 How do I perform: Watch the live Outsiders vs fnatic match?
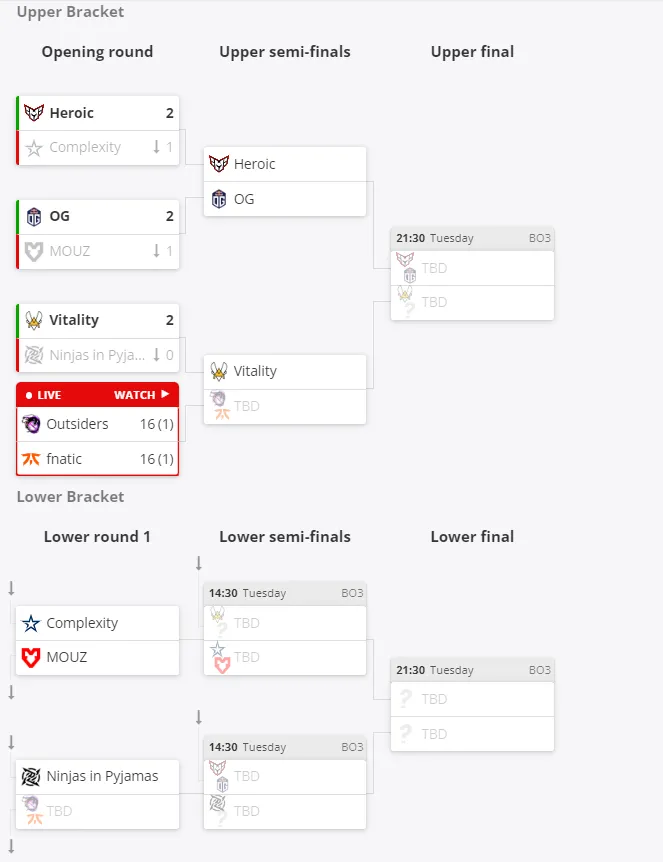(141, 395)
